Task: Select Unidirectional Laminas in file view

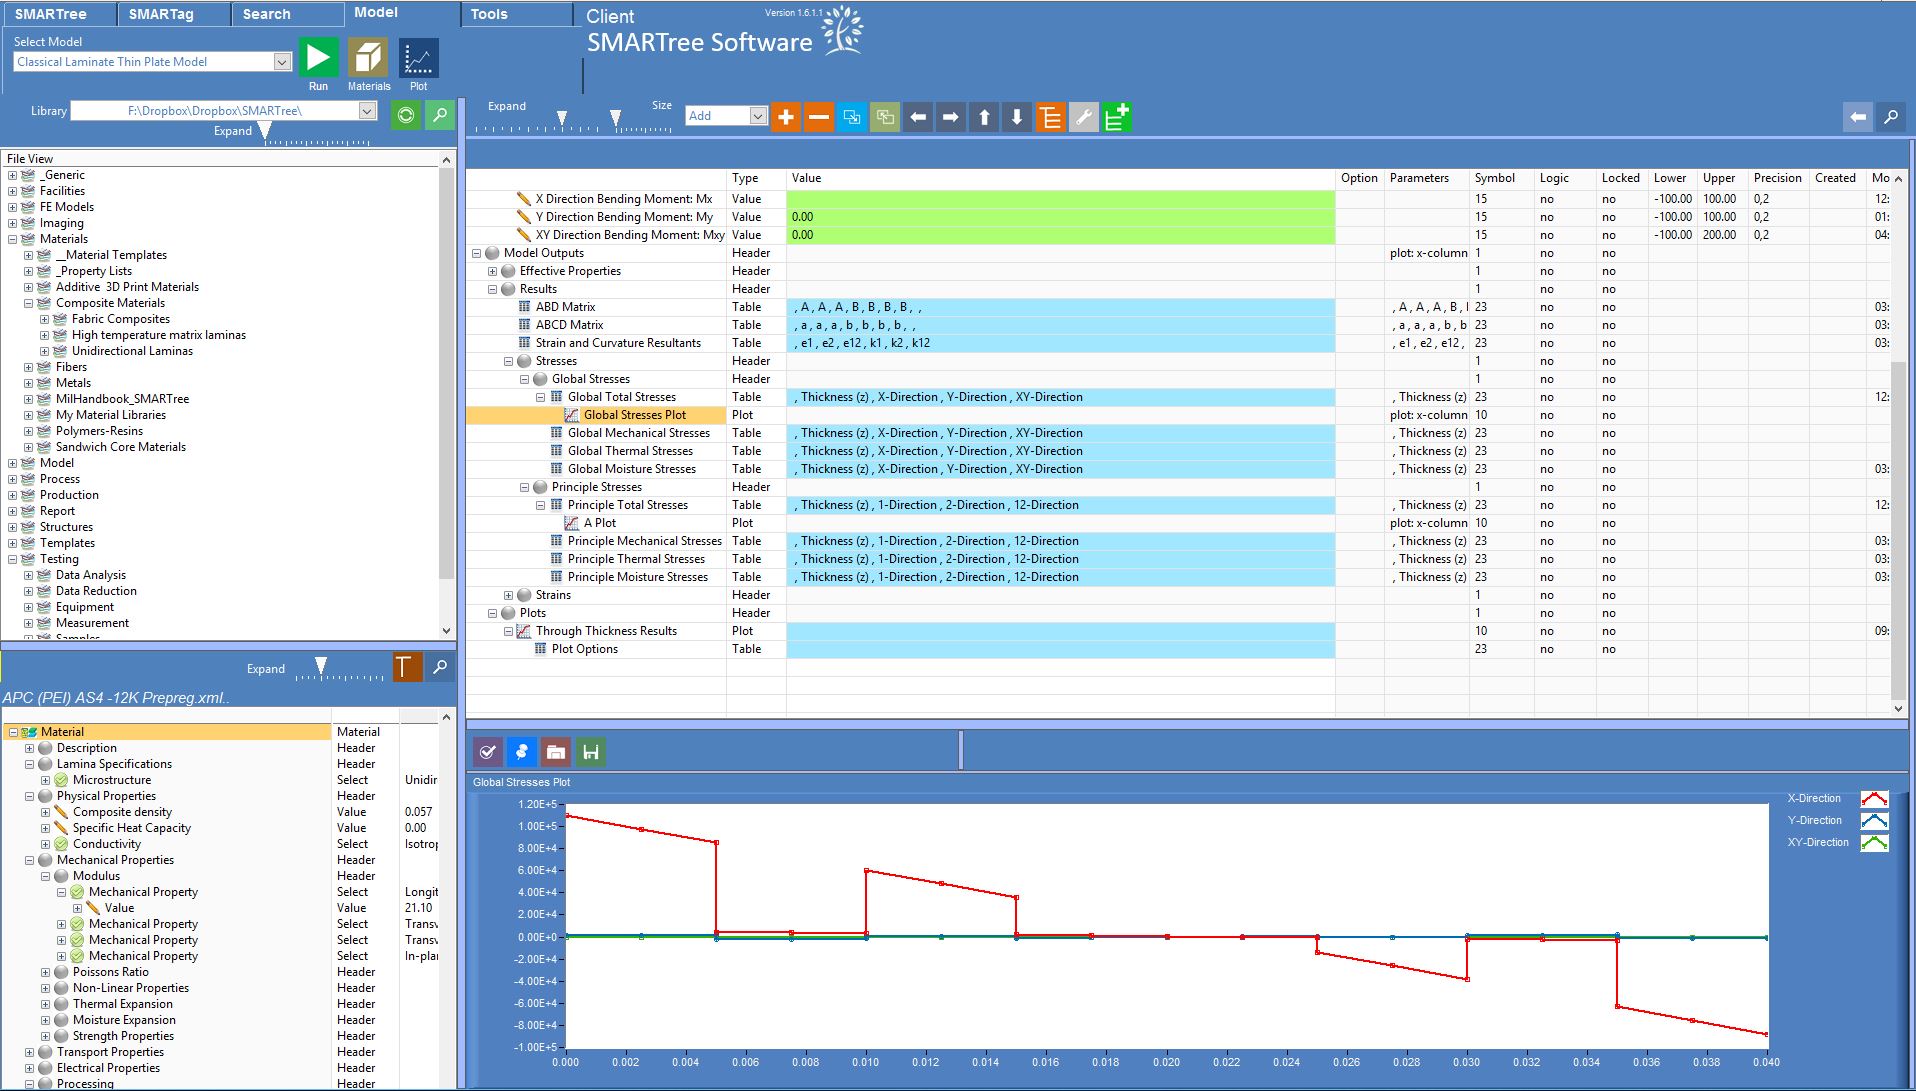Action: (132, 351)
